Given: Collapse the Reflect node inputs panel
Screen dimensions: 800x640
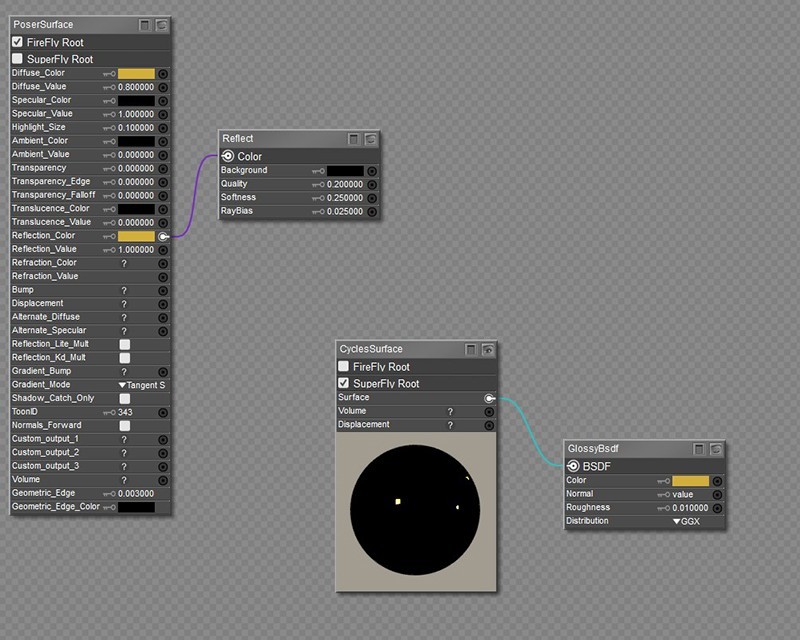Looking at the screenshot, I should coord(354,139).
